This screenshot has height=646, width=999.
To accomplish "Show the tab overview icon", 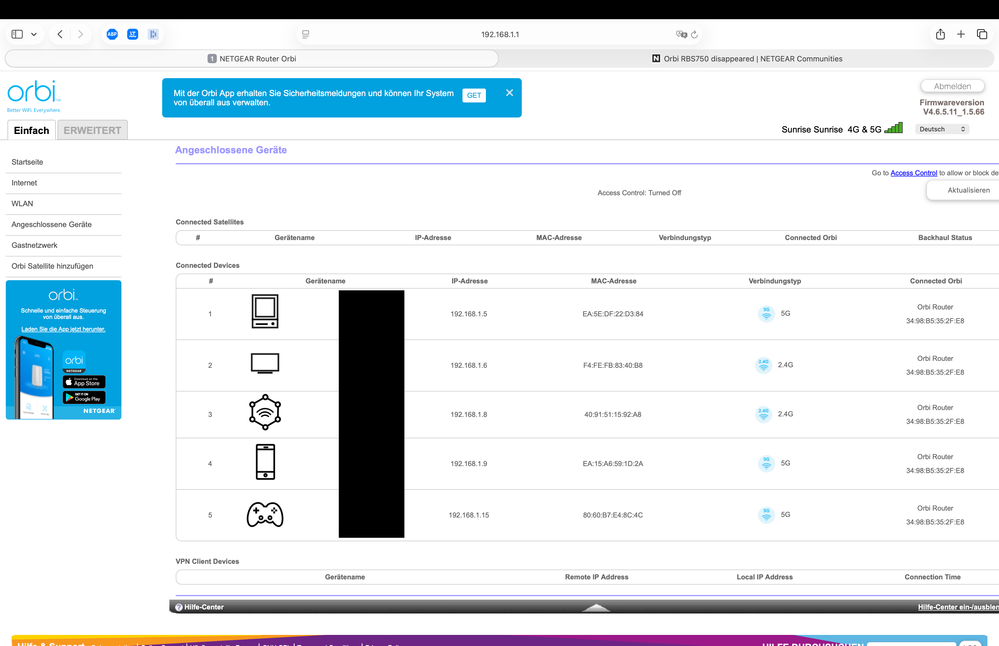I will click(982, 34).
